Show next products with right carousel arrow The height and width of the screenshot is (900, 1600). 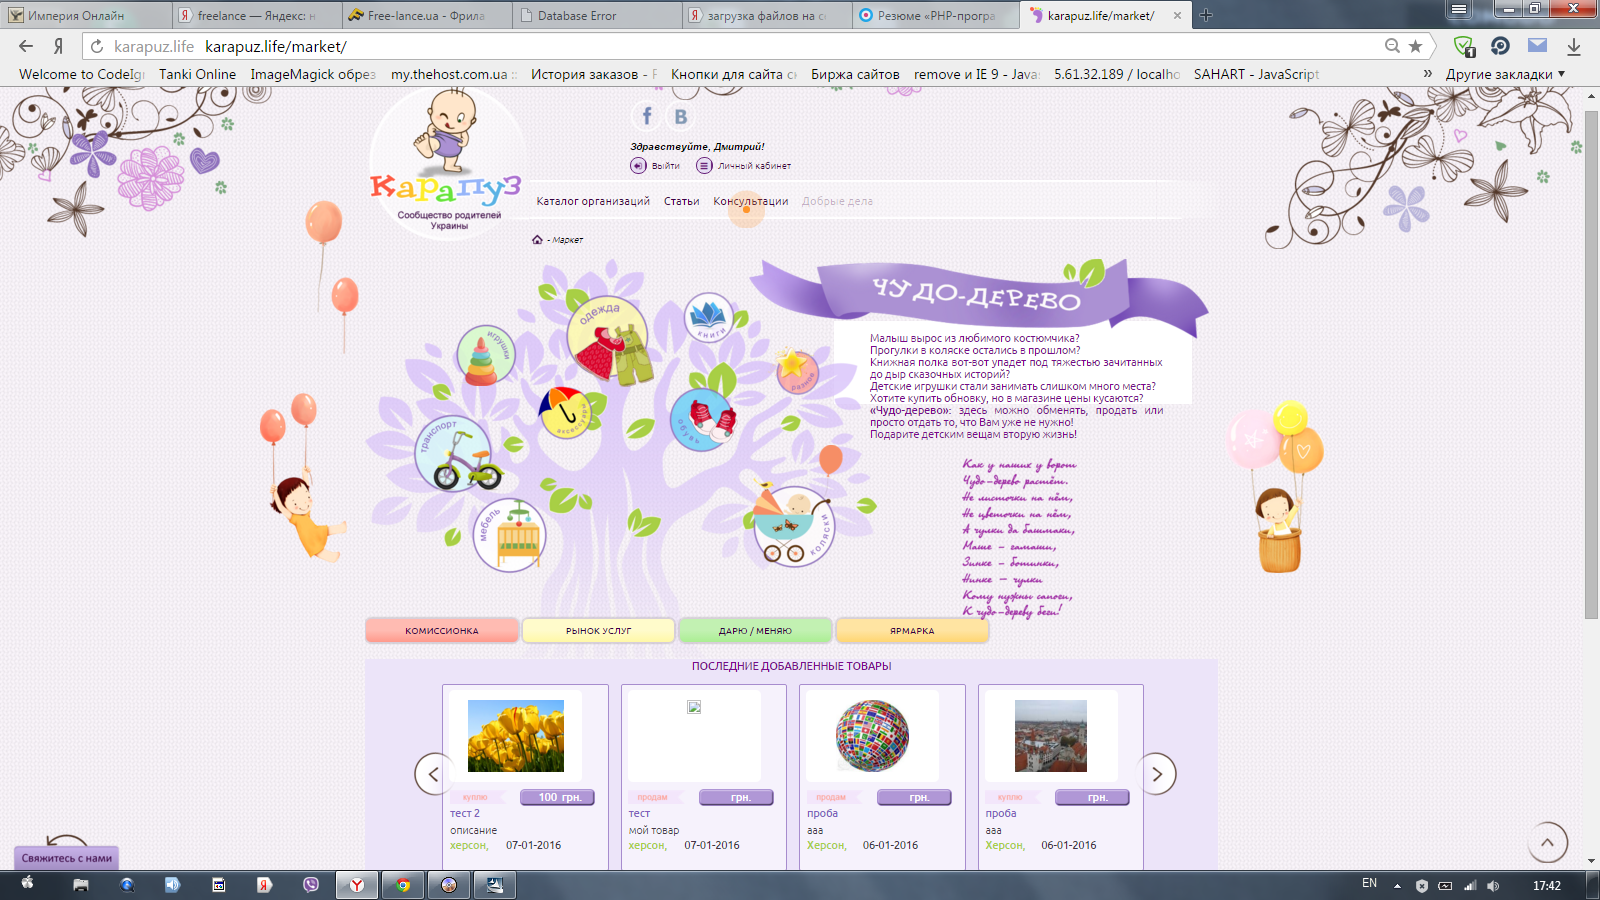coord(1157,773)
